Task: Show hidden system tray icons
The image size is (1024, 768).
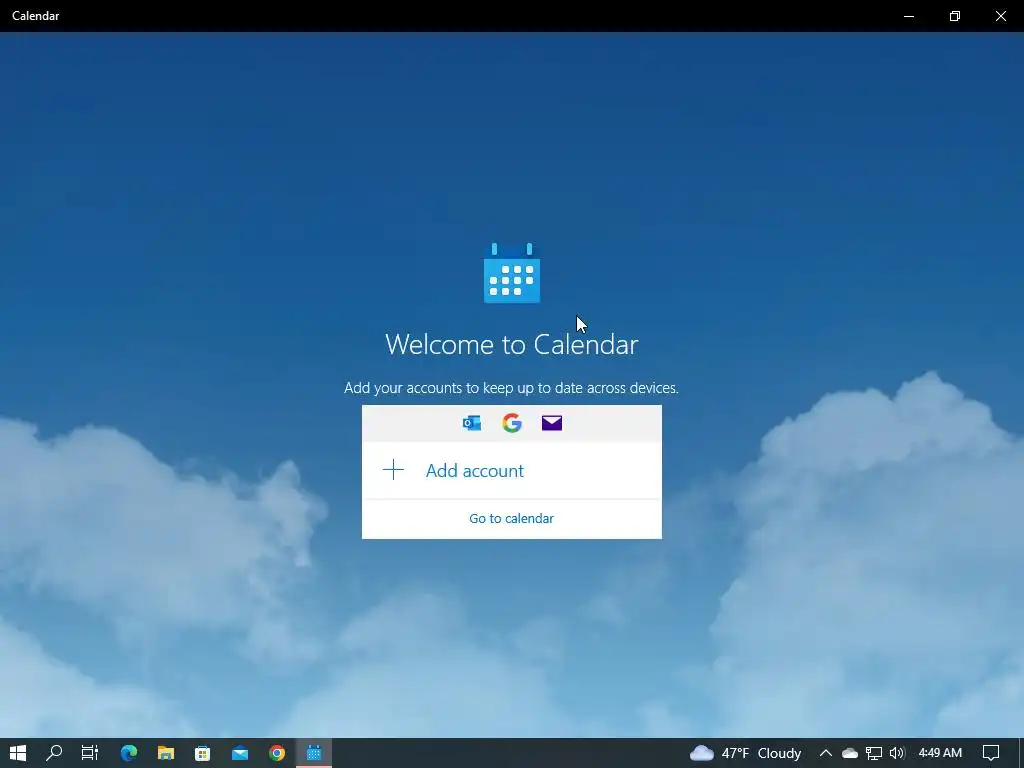Action: coord(825,753)
